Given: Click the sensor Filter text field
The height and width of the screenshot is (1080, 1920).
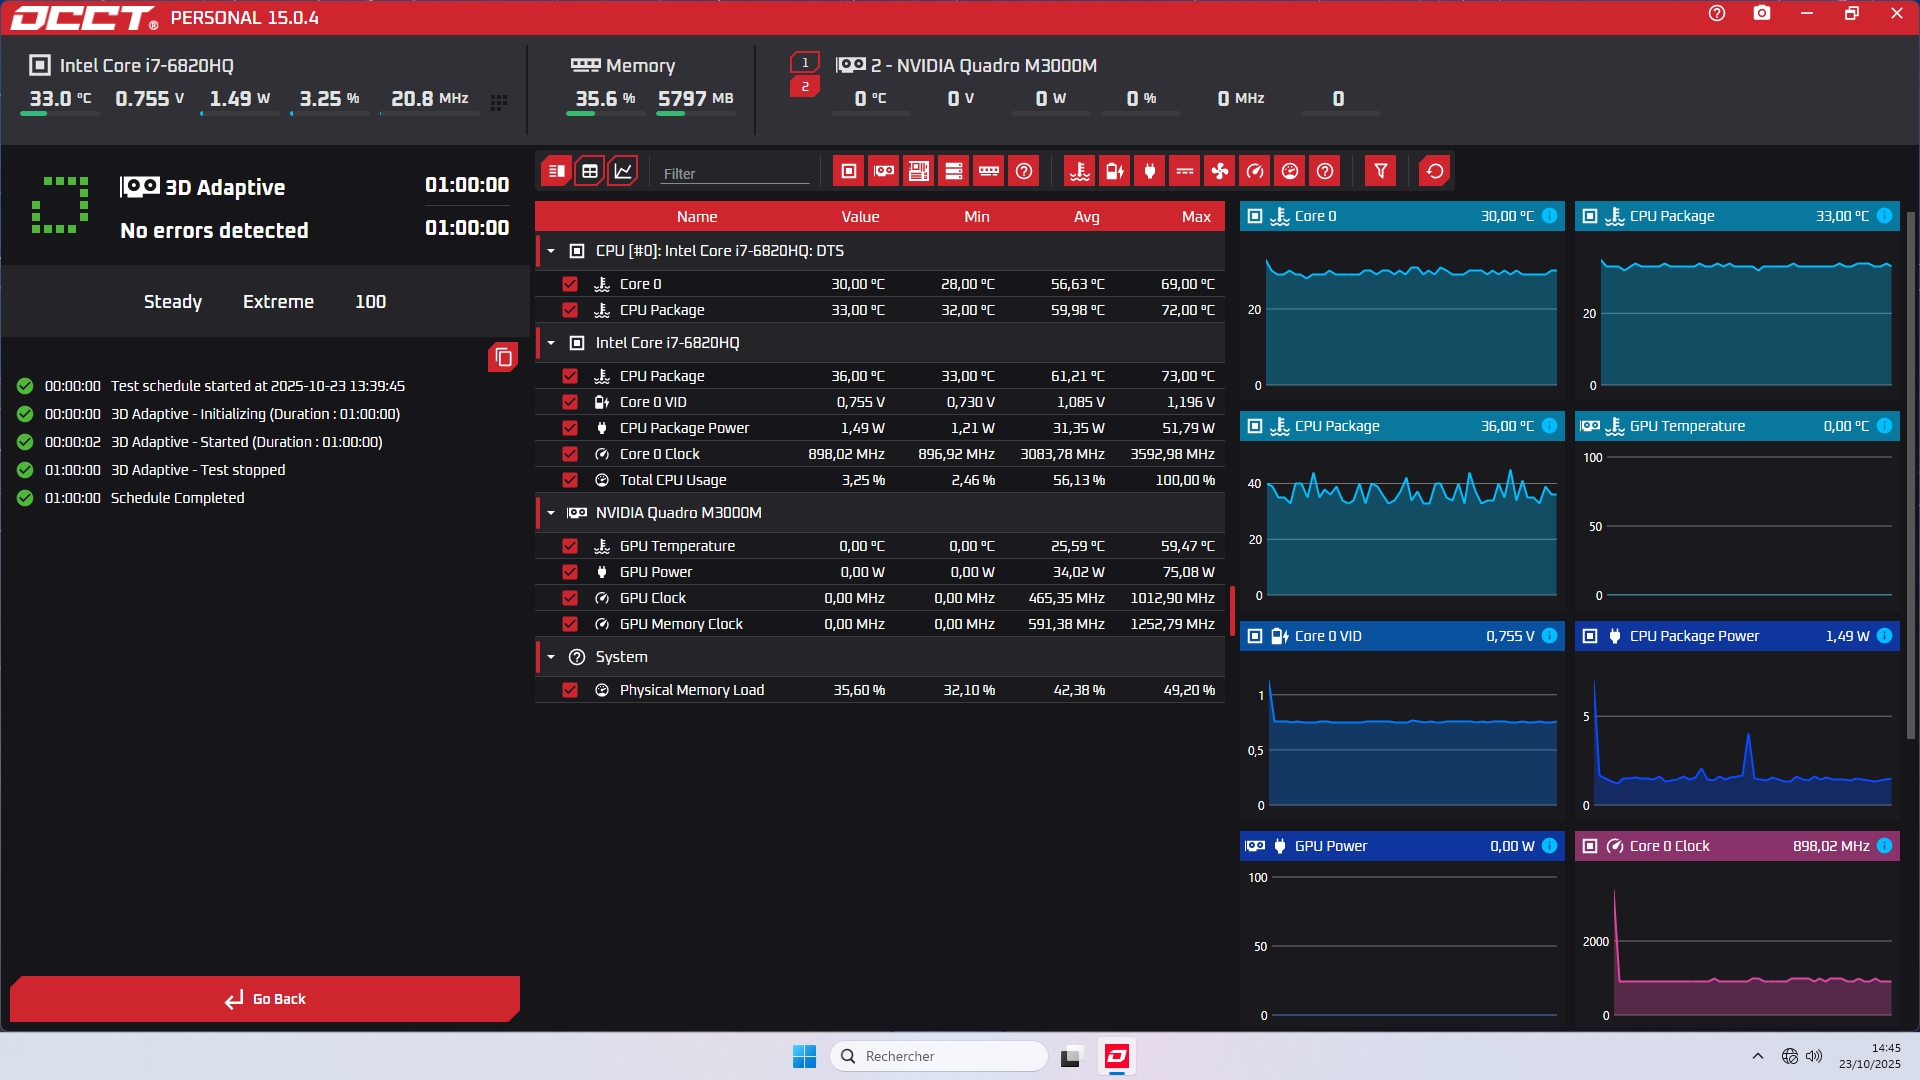Looking at the screenshot, I should (735, 173).
